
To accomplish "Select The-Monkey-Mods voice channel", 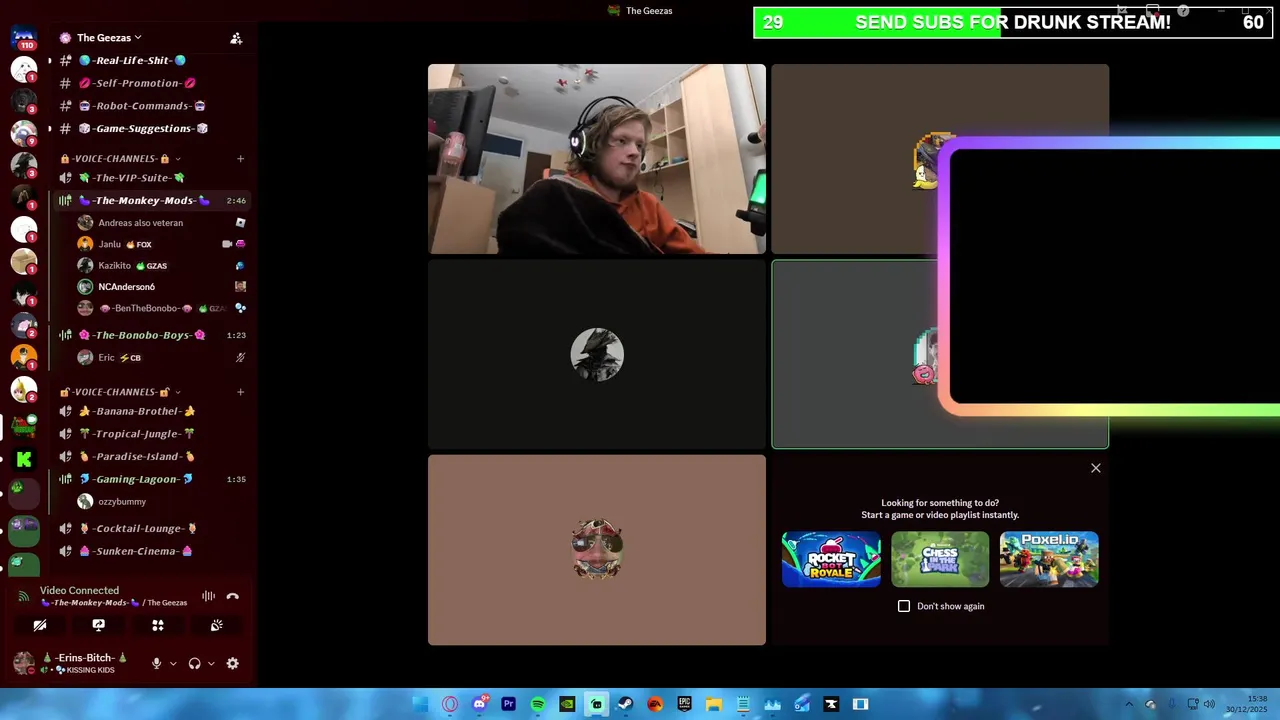I will tap(150, 201).
